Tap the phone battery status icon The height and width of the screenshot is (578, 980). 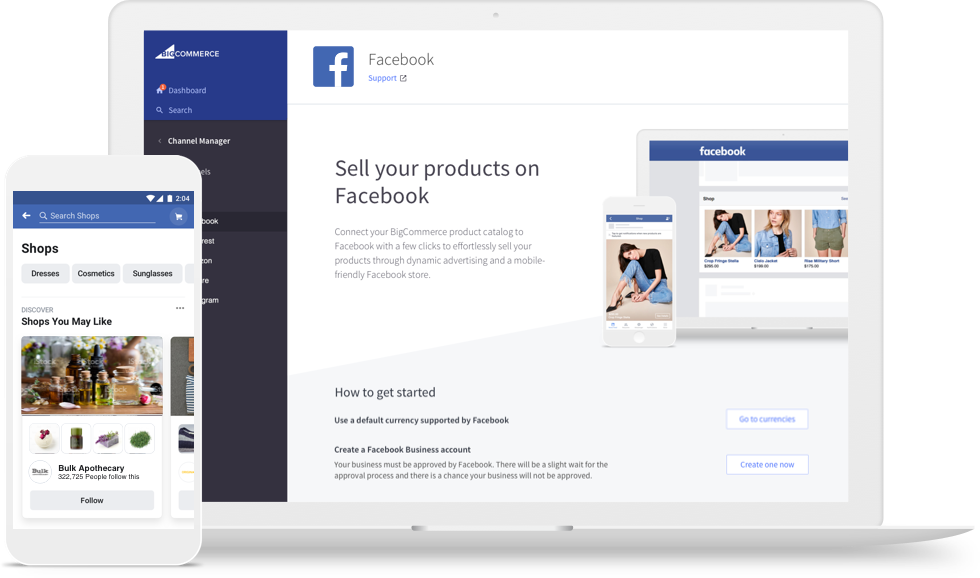coord(169,198)
